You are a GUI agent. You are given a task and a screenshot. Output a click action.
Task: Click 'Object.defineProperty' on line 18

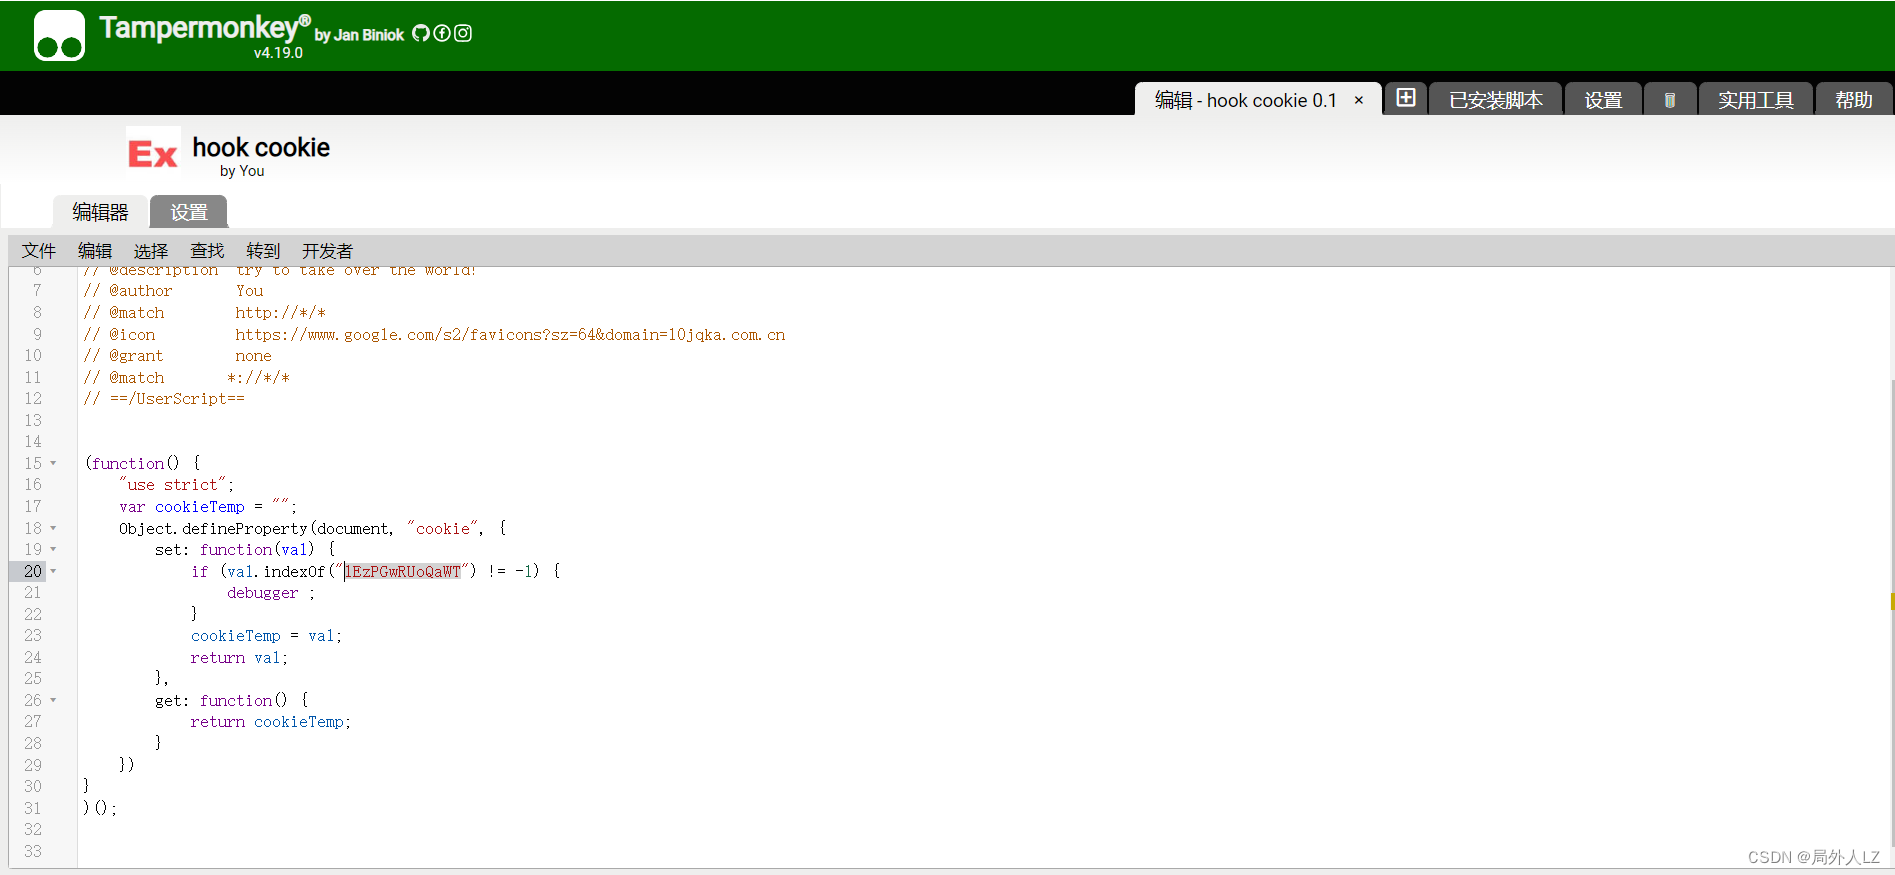click(213, 528)
